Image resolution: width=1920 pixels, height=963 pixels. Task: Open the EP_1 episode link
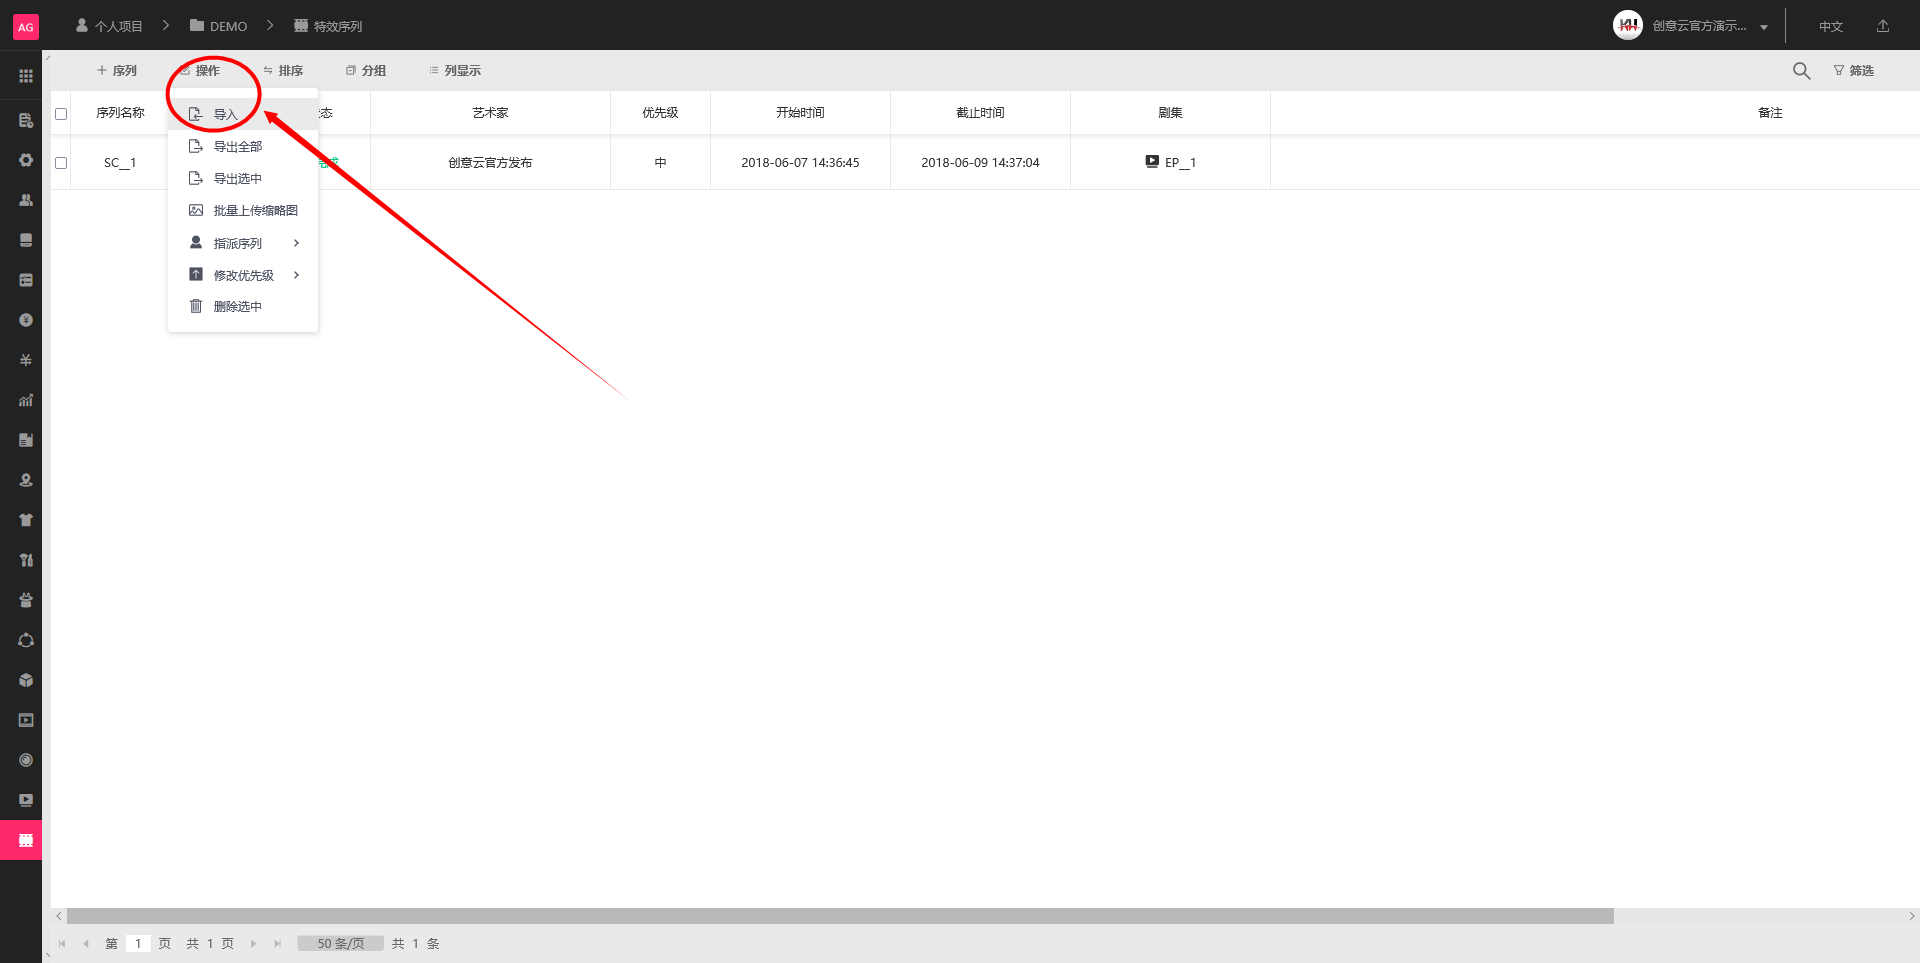1179,163
